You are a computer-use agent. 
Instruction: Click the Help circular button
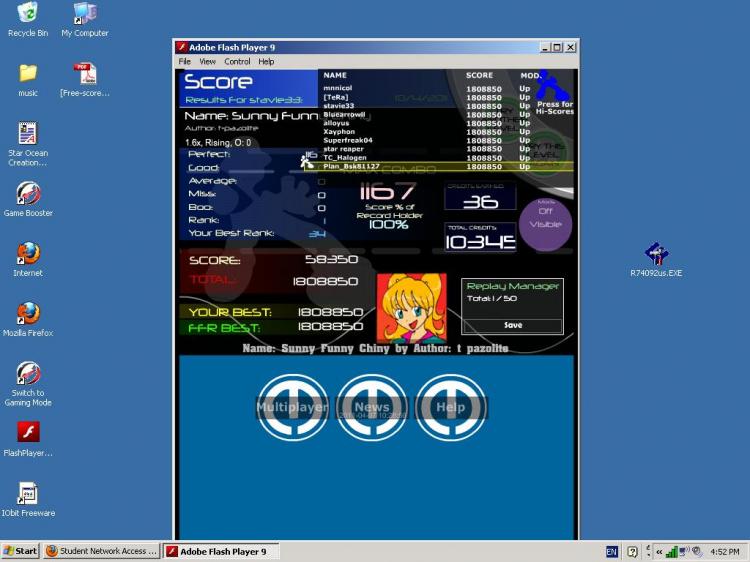pyautogui.click(x=450, y=407)
